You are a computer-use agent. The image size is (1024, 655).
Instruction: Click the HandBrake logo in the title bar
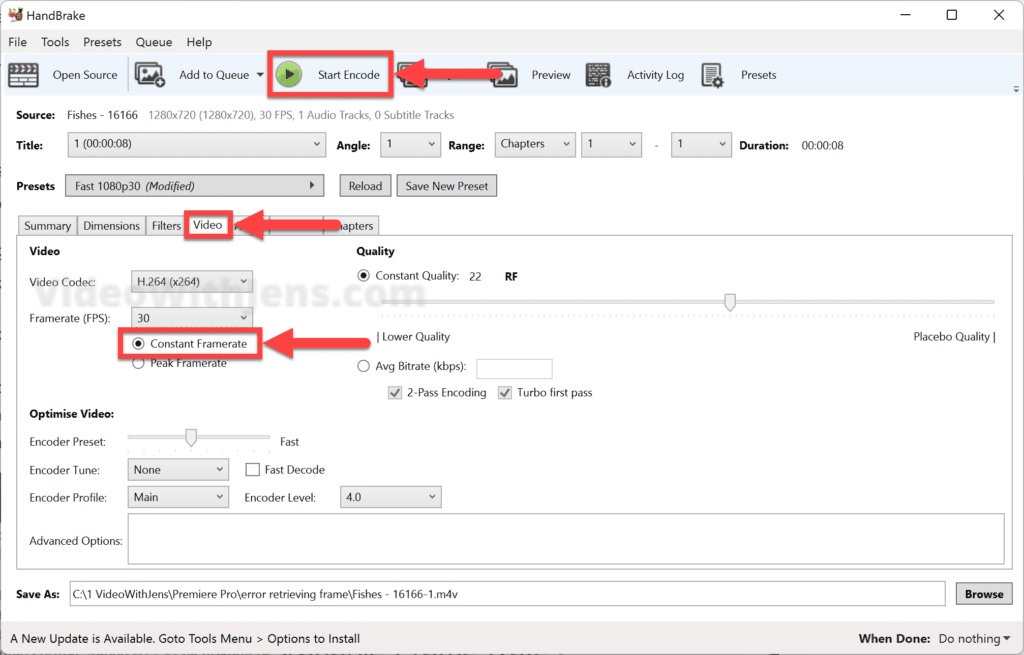click(15, 14)
